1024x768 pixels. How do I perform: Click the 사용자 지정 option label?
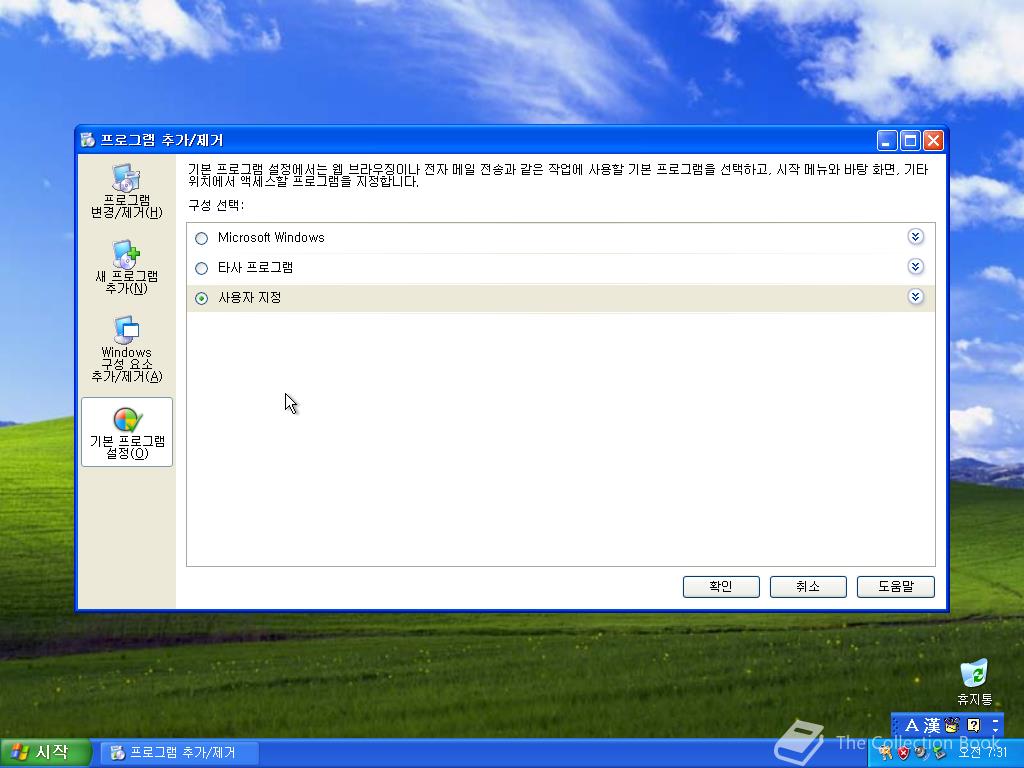pos(249,298)
